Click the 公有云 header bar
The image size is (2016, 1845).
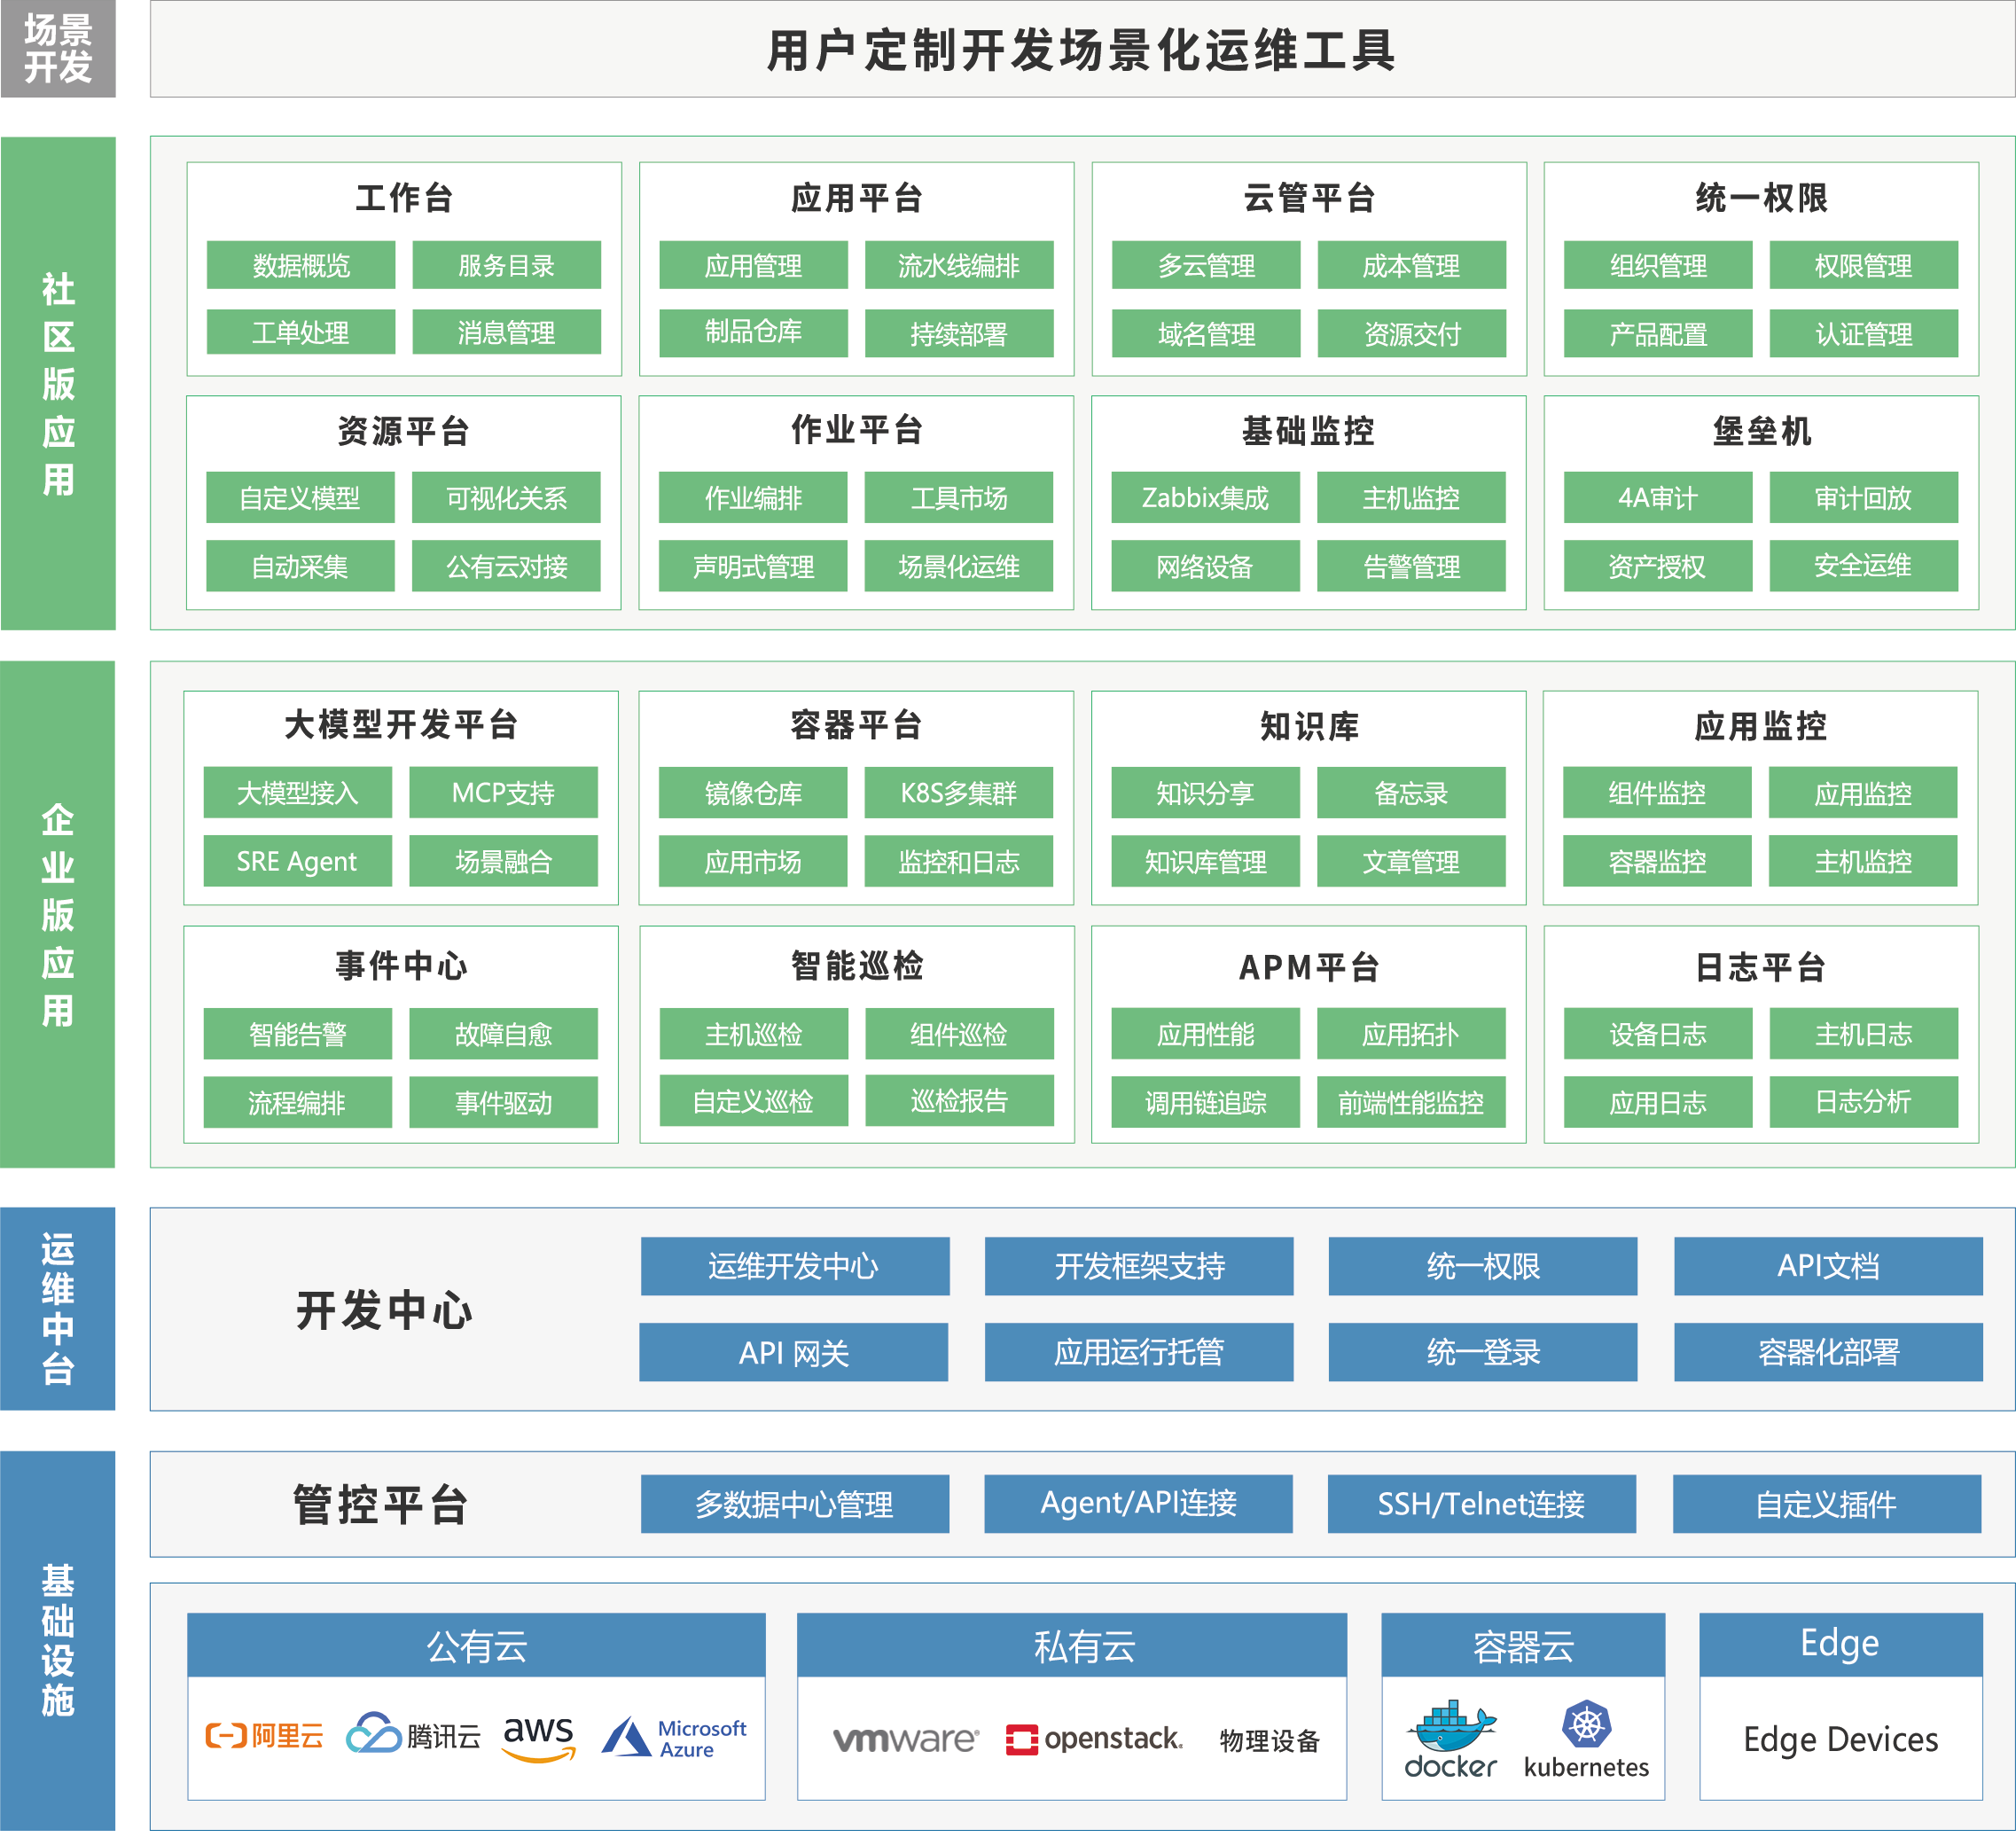[x=476, y=1646]
